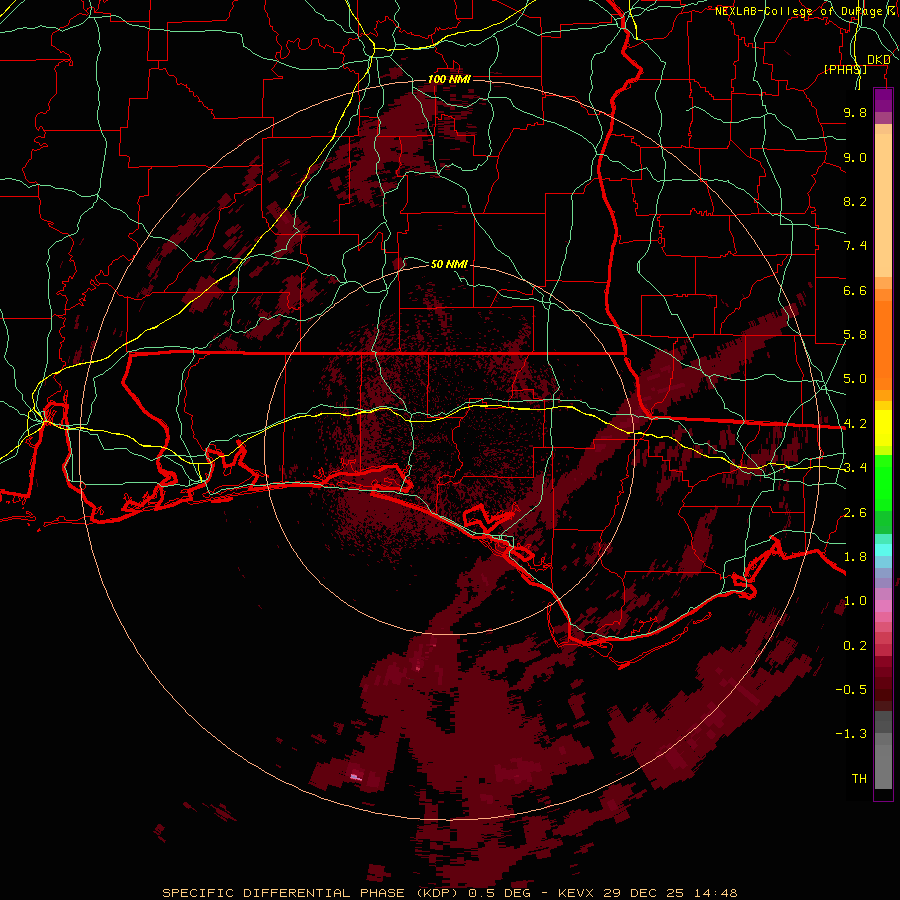This screenshot has width=900, height=900.
Task: Click the 0.2 legend value
Action: pos(855,646)
